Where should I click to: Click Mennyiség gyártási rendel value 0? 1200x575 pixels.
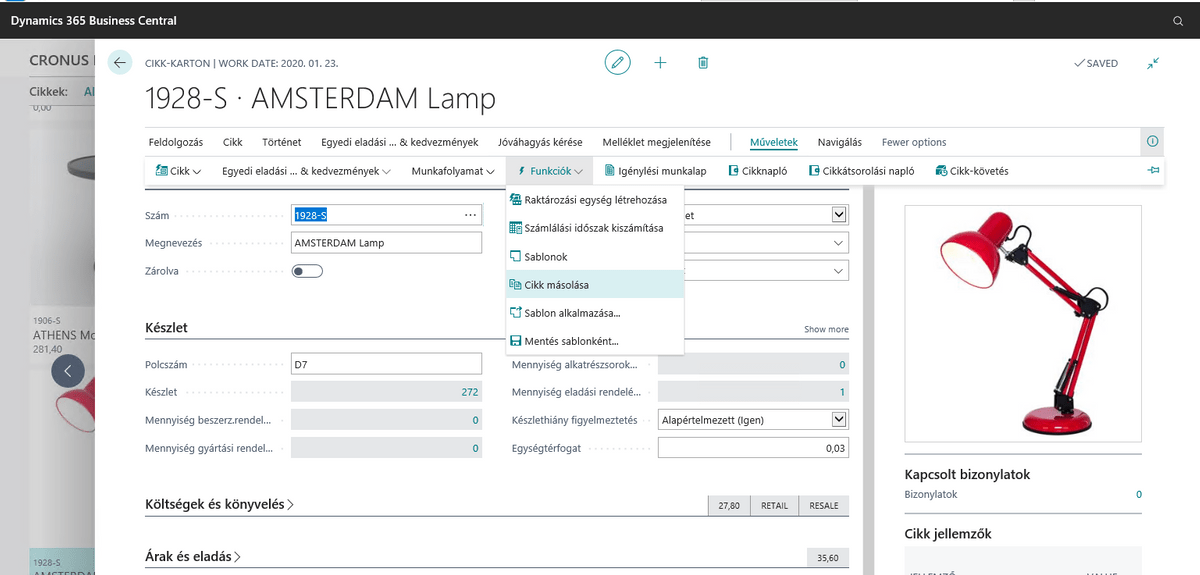tap(386, 448)
